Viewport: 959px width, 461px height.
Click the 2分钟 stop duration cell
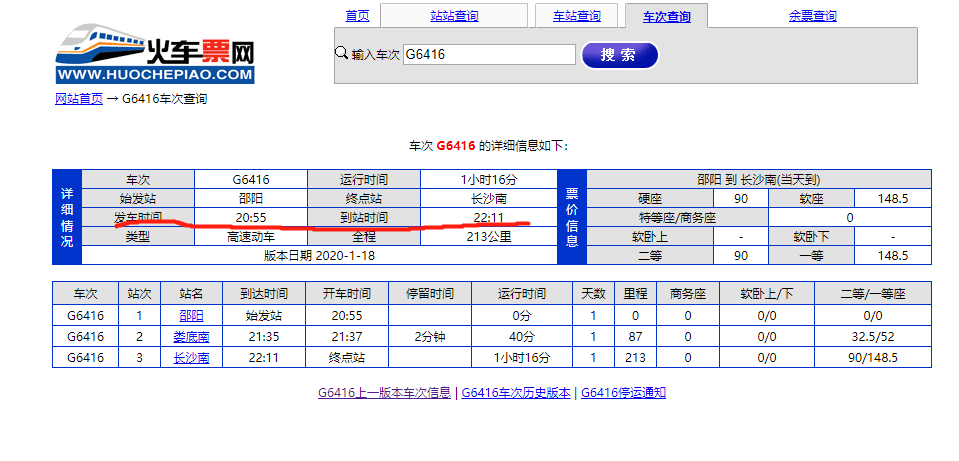(x=430, y=337)
